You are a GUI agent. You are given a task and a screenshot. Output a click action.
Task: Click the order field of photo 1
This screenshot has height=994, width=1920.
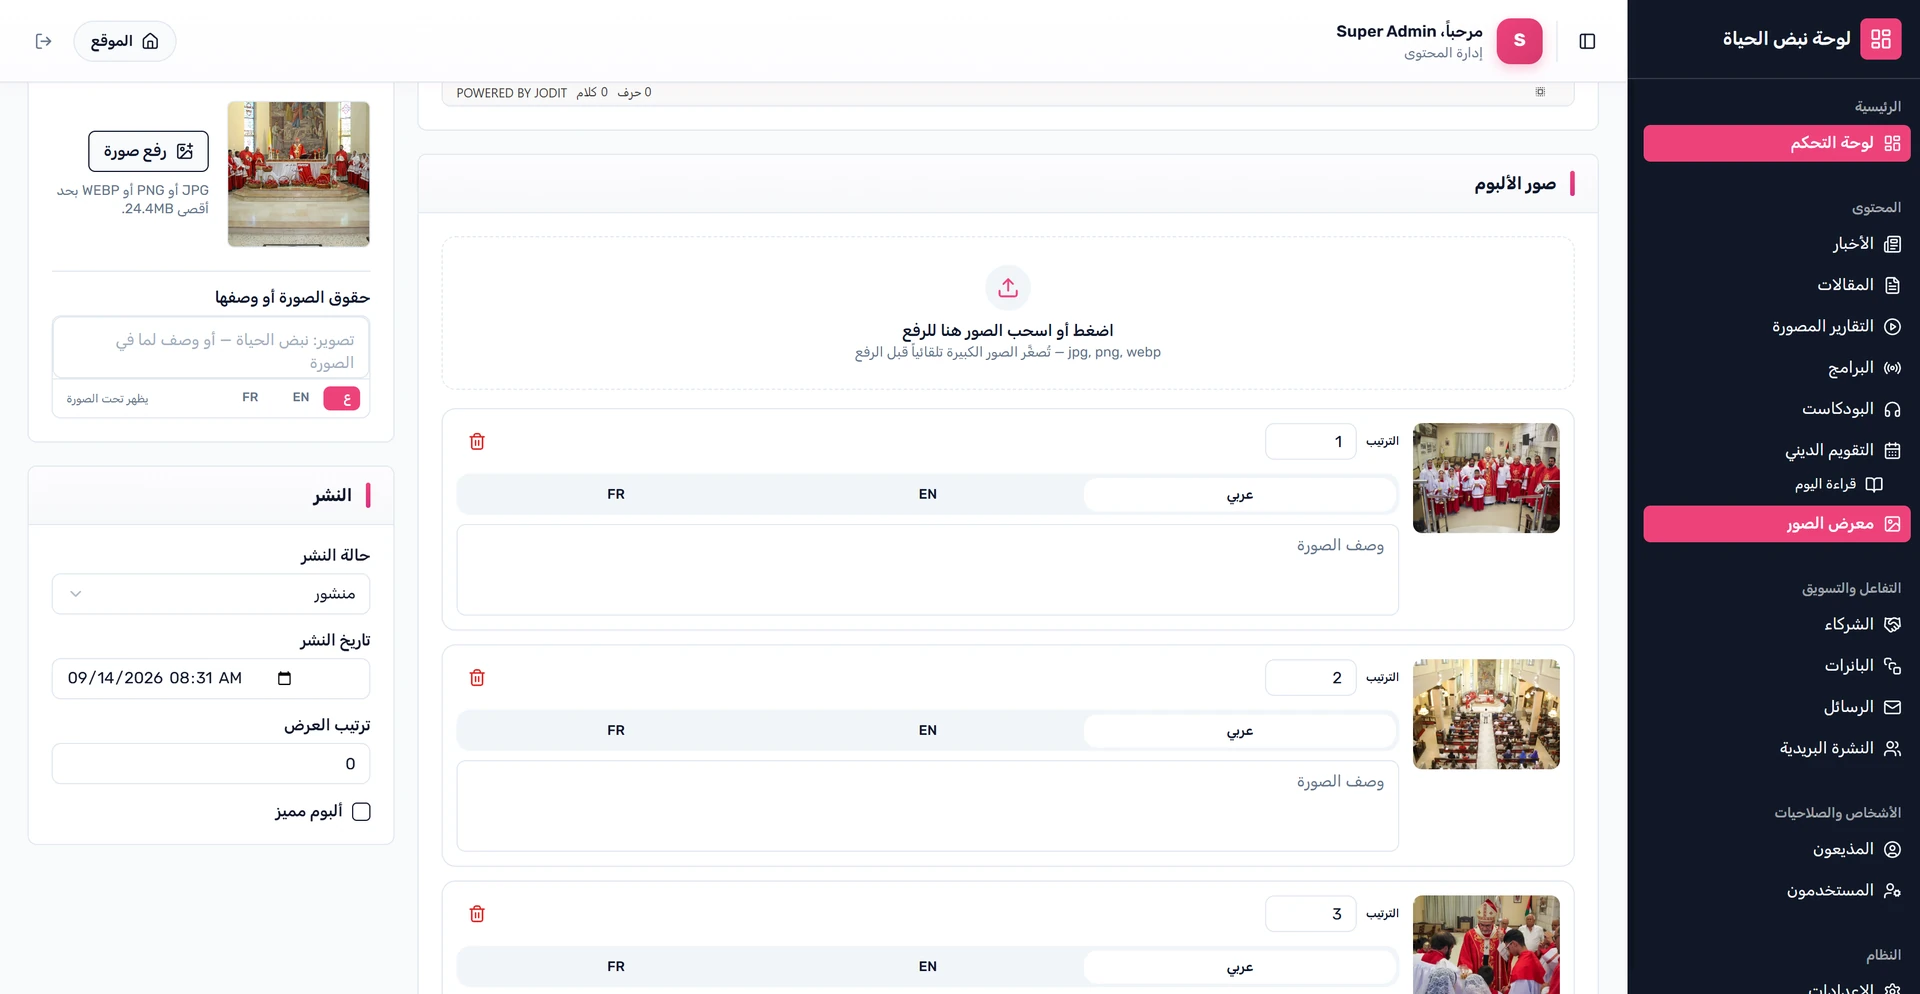(x=1310, y=441)
